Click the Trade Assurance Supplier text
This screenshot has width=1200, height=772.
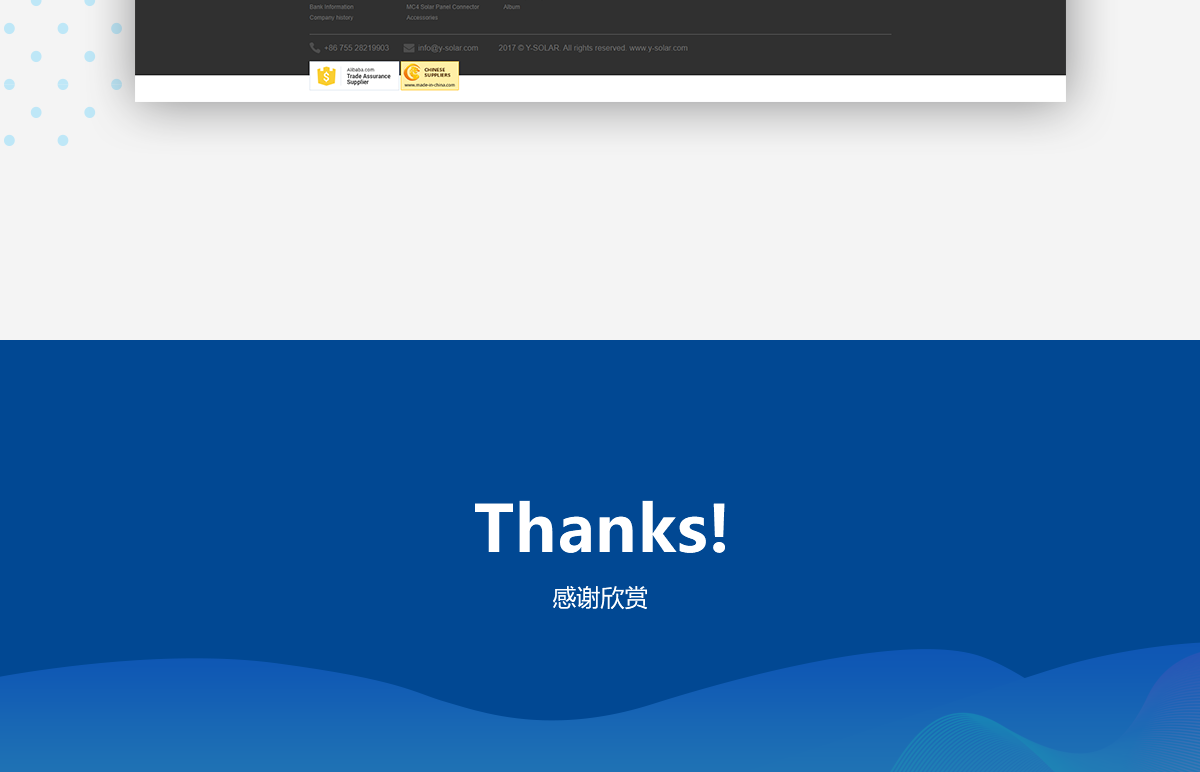368,77
